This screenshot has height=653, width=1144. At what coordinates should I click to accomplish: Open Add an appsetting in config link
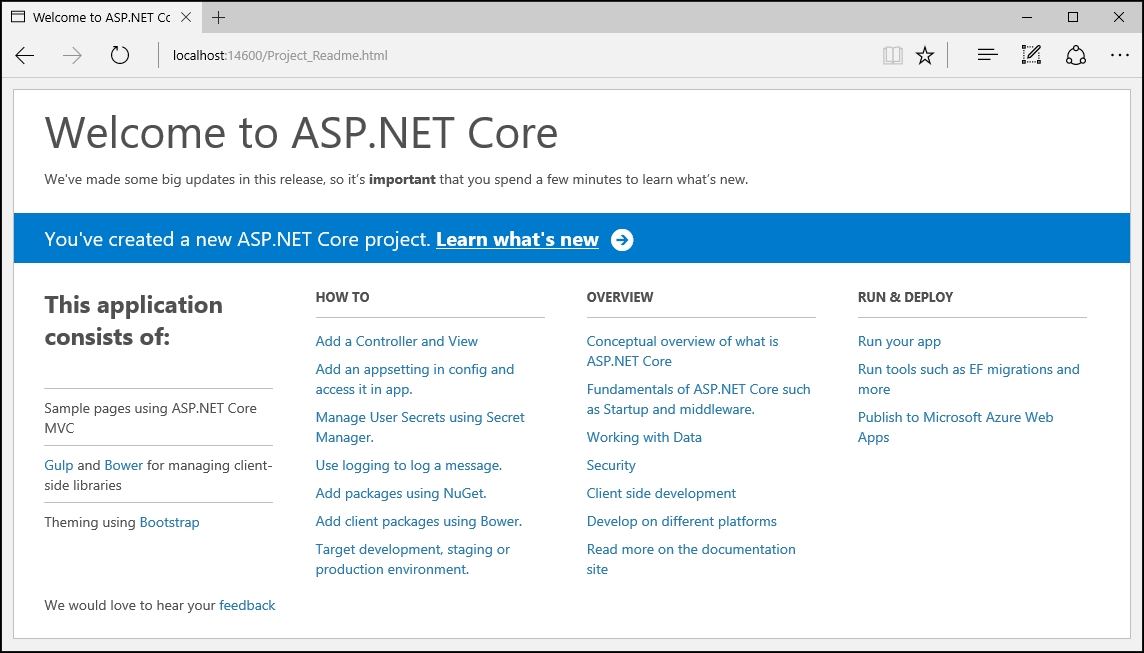pyautogui.click(x=414, y=379)
